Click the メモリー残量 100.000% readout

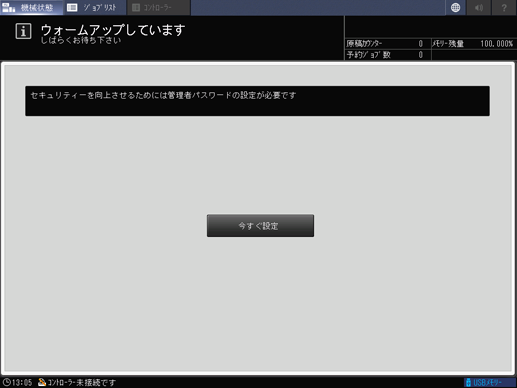click(474, 44)
